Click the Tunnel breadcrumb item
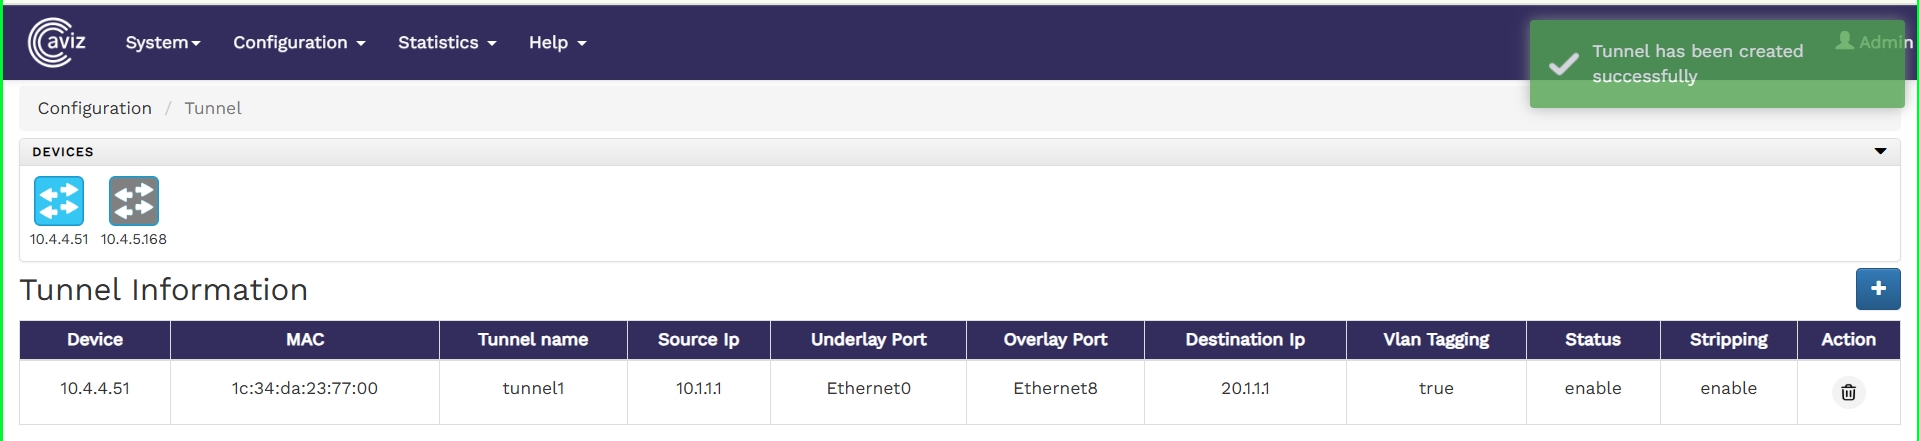The width and height of the screenshot is (1919, 441). (213, 108)
